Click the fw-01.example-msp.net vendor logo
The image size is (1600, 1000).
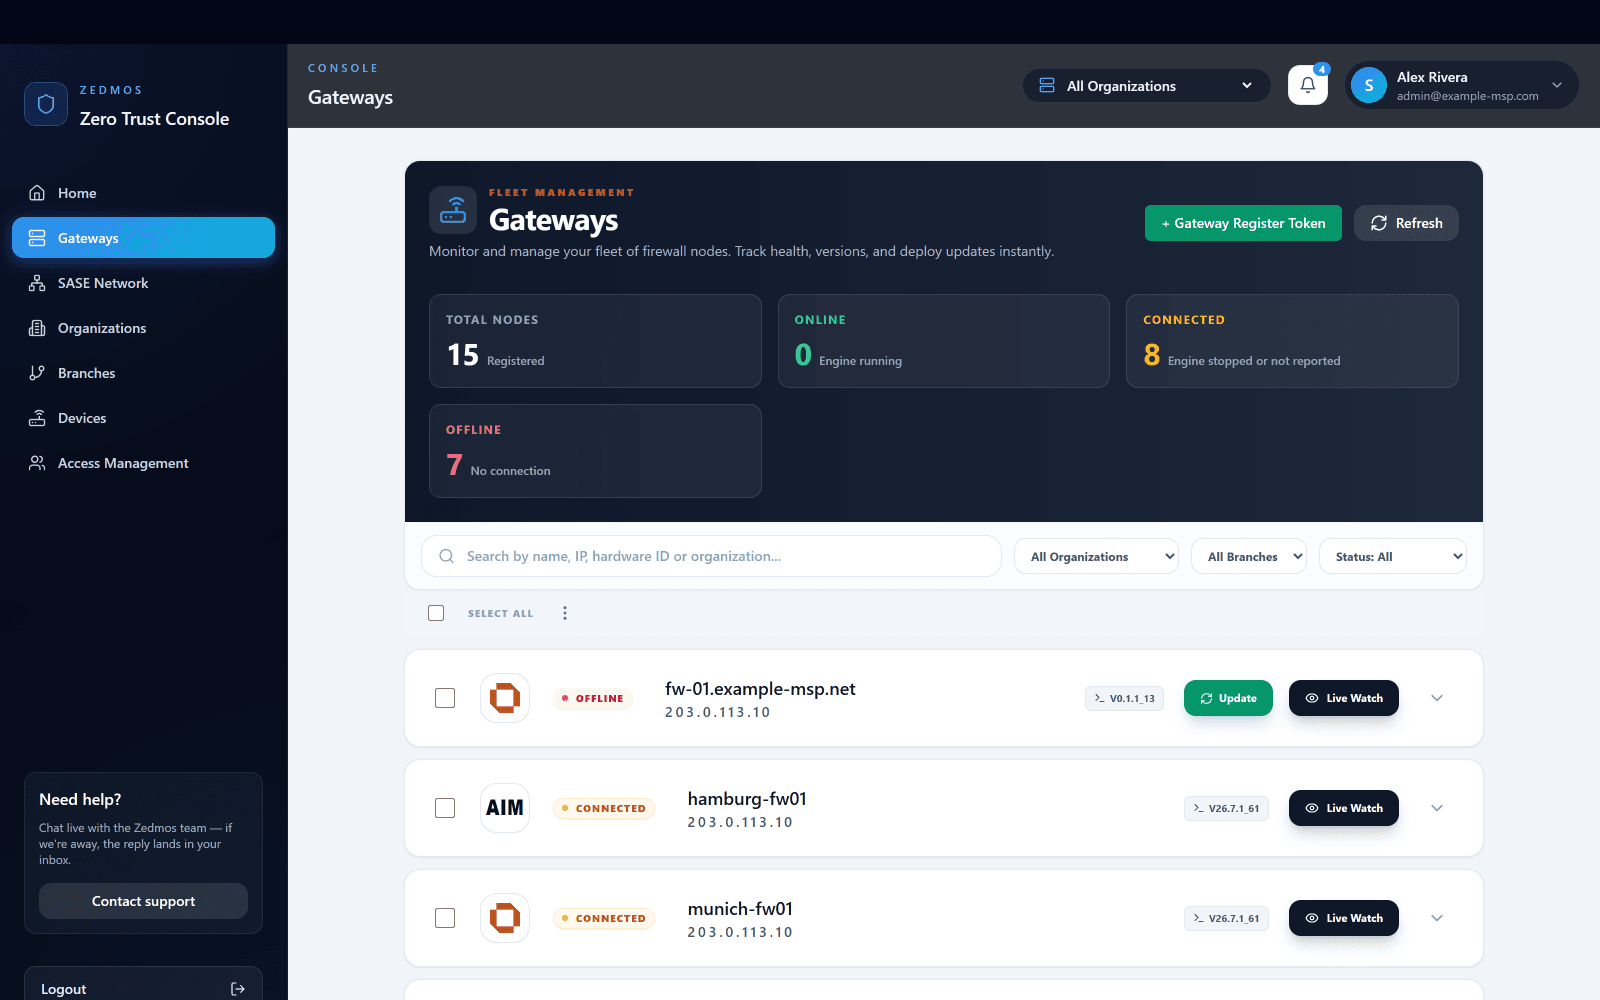(x=505, y=698)
